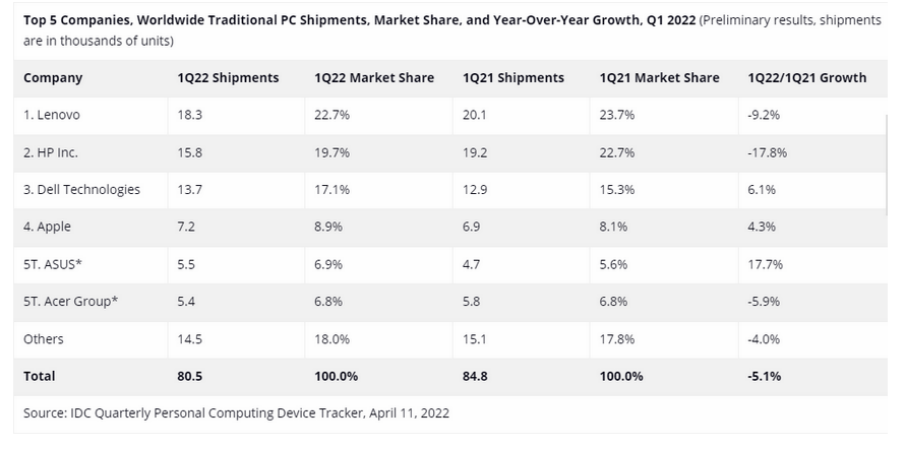
Task: Click the IDC source note text
Action: (x=236, y=413)
